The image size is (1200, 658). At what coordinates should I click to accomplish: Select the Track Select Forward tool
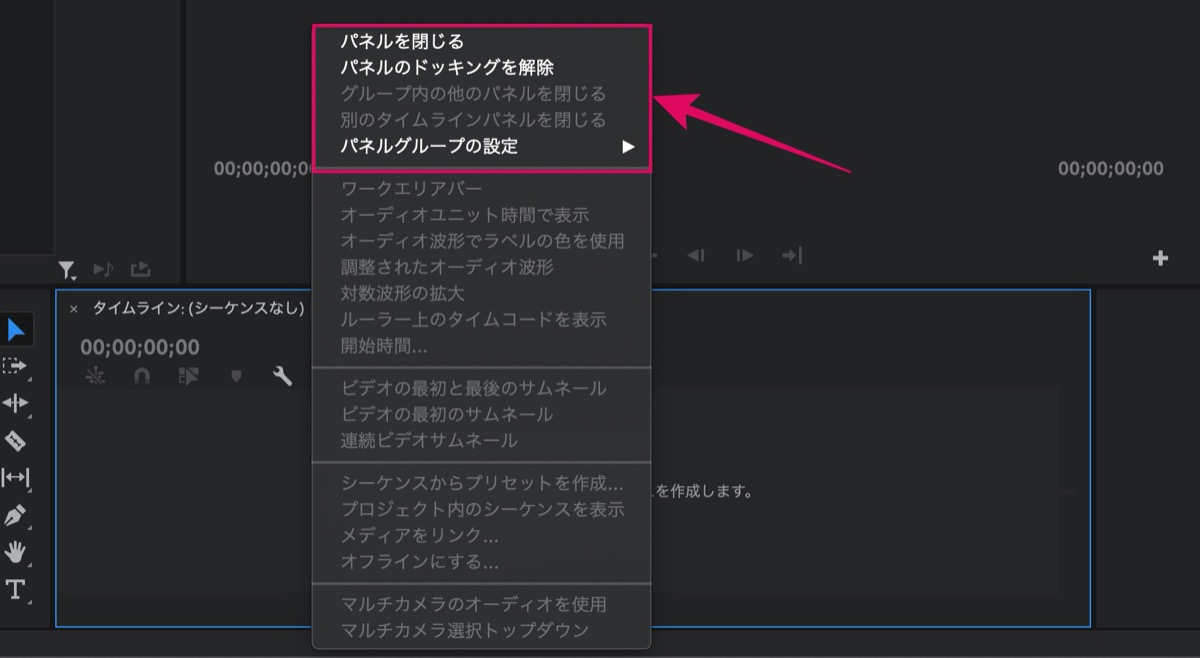click(15, 367)
